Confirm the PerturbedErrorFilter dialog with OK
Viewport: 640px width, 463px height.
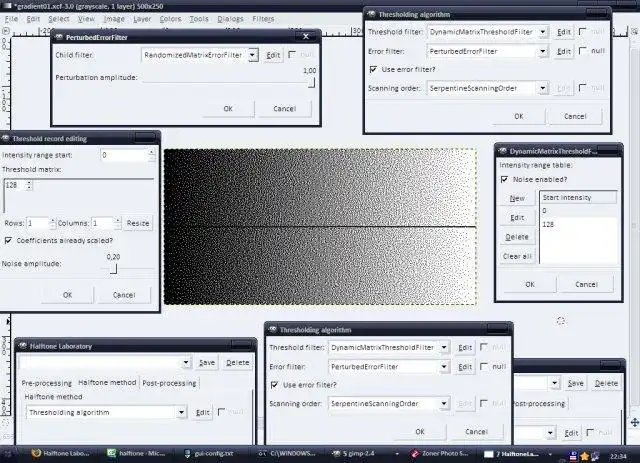[228, 109]
